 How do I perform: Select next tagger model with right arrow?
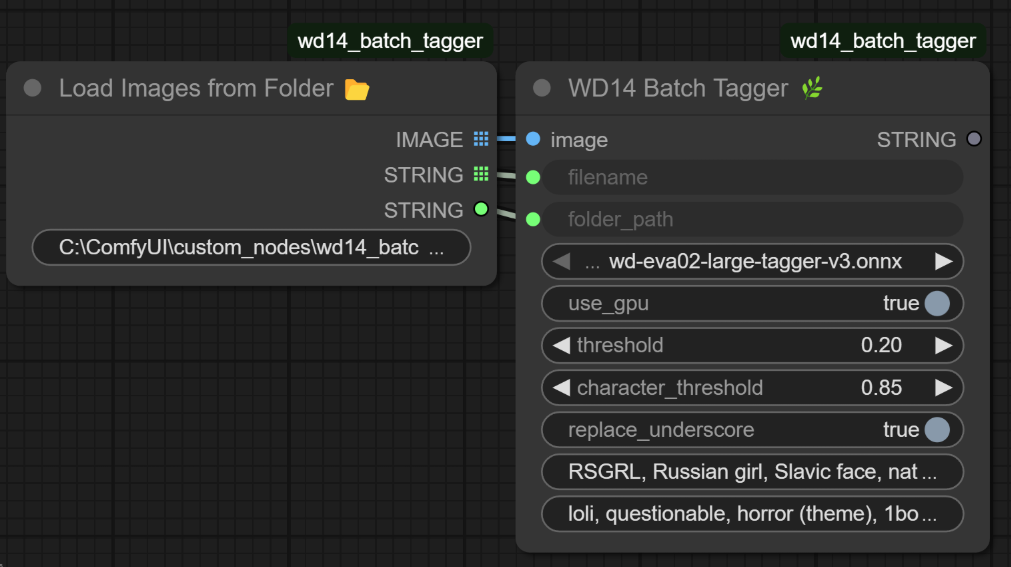point(943,262)
